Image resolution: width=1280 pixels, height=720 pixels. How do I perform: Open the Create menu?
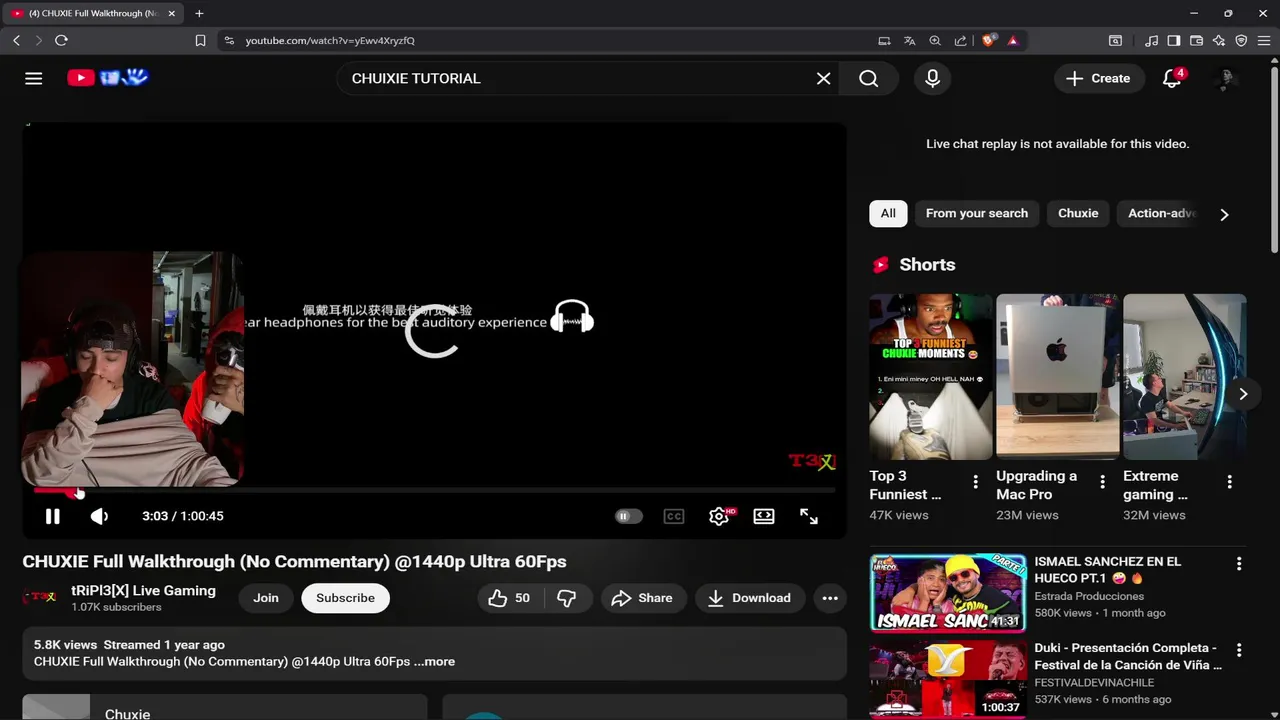[x=1099, y=78]
